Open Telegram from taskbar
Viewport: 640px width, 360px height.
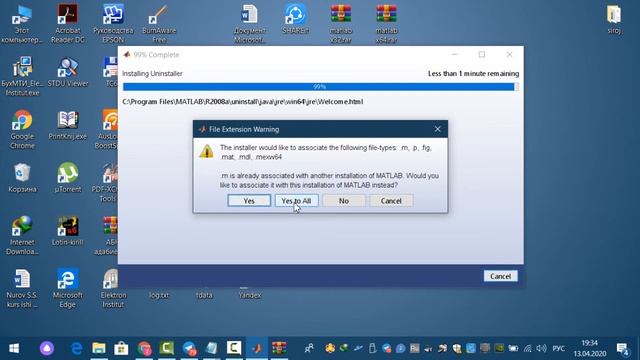coord(189,348)
